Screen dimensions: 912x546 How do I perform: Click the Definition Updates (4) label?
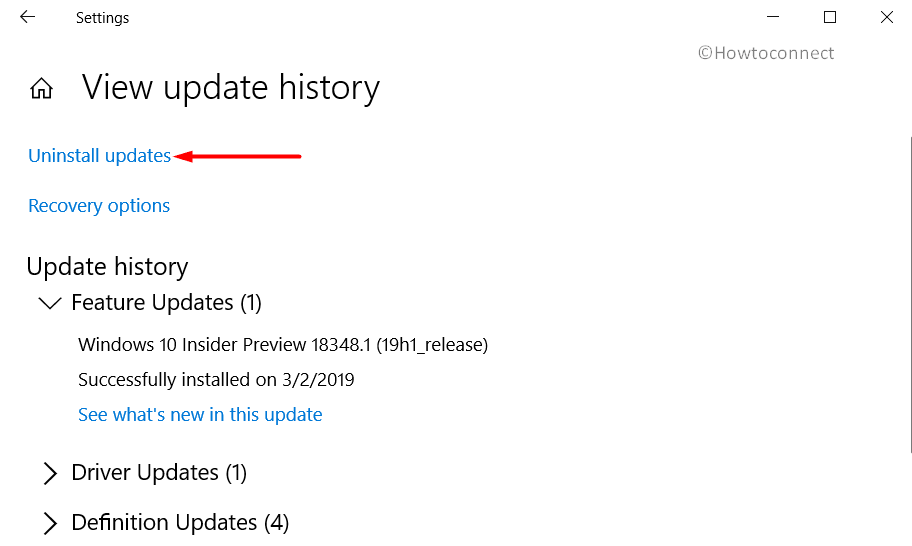point(180,522)
